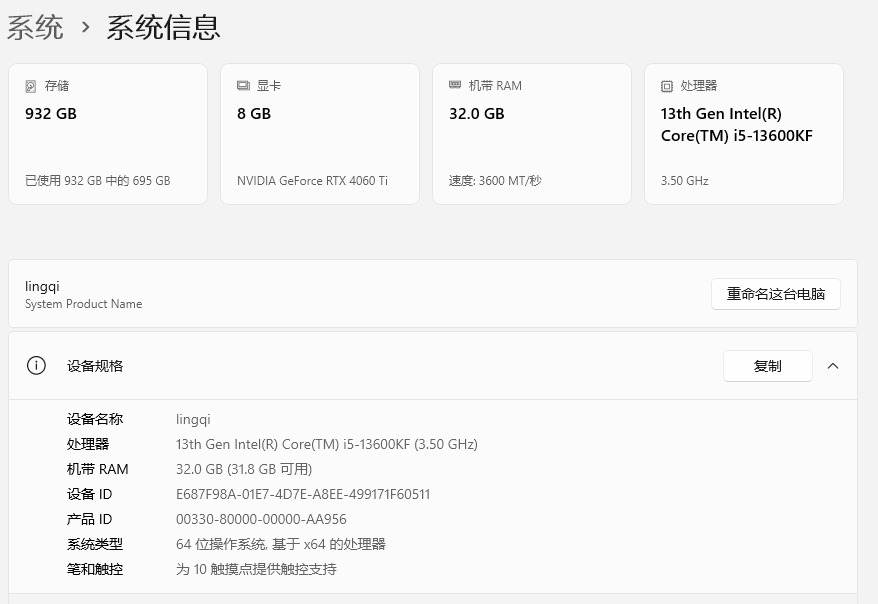Click the 产品 ID value 00330-80000-00000-AA956
The image size is (878, 604).
261,519
